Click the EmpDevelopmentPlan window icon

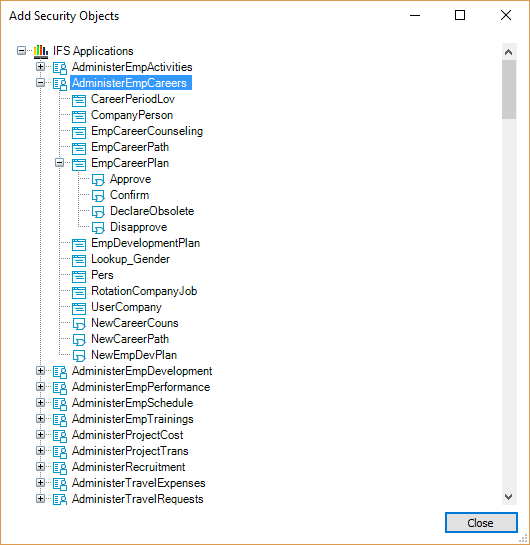pyautogui.click(x=79, y=244)
